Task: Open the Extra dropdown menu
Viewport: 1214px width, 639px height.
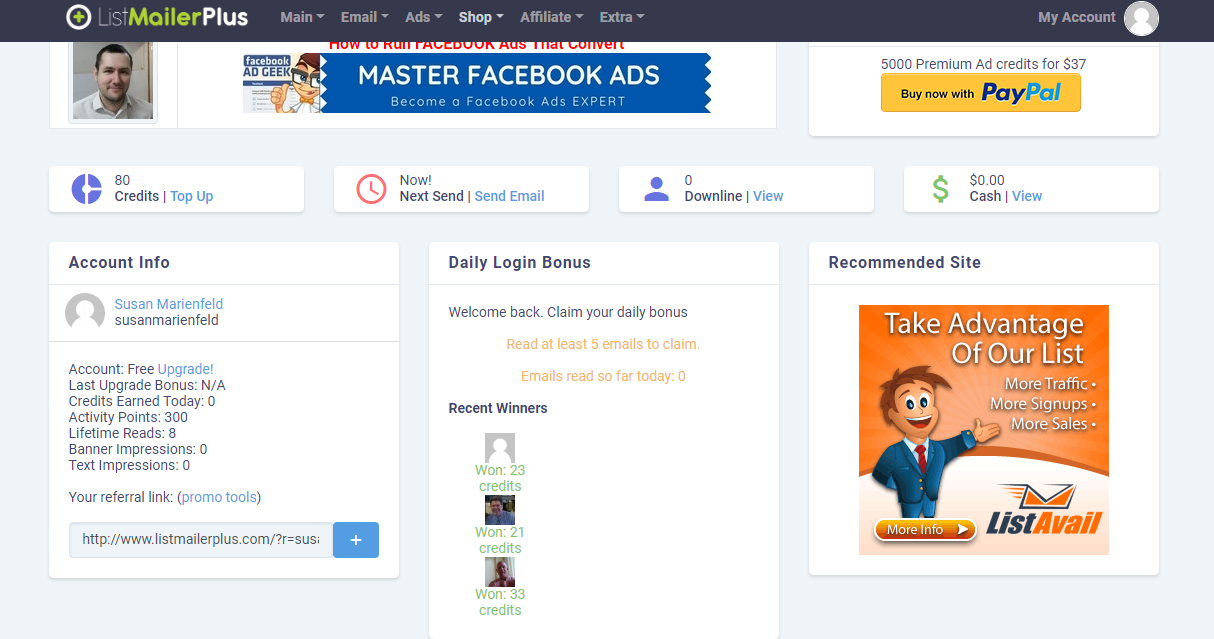Action: [622, 17]
